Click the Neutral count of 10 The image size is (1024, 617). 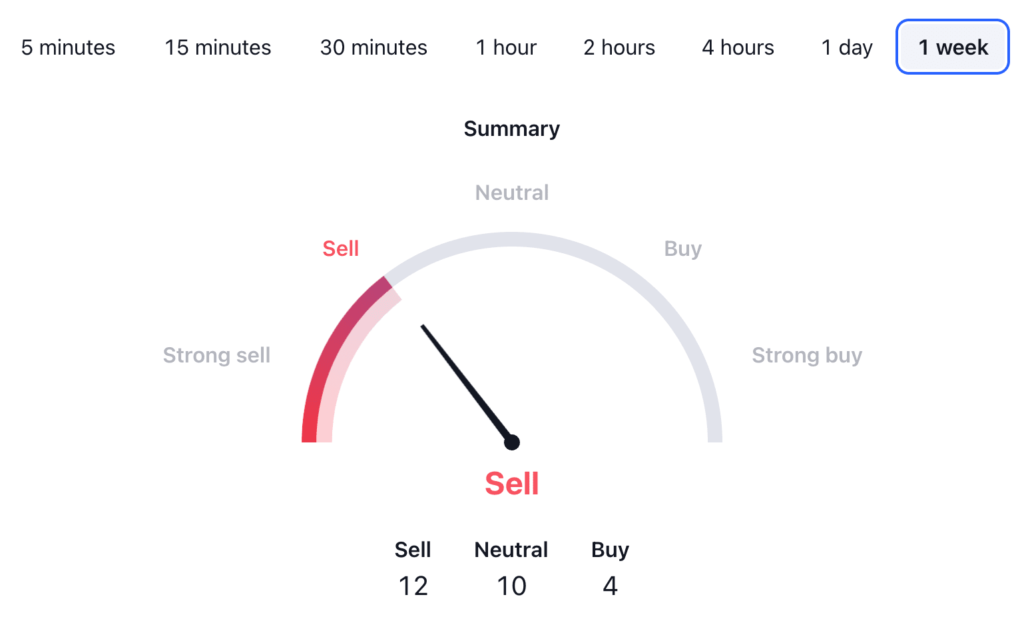(x=511, y=586)
